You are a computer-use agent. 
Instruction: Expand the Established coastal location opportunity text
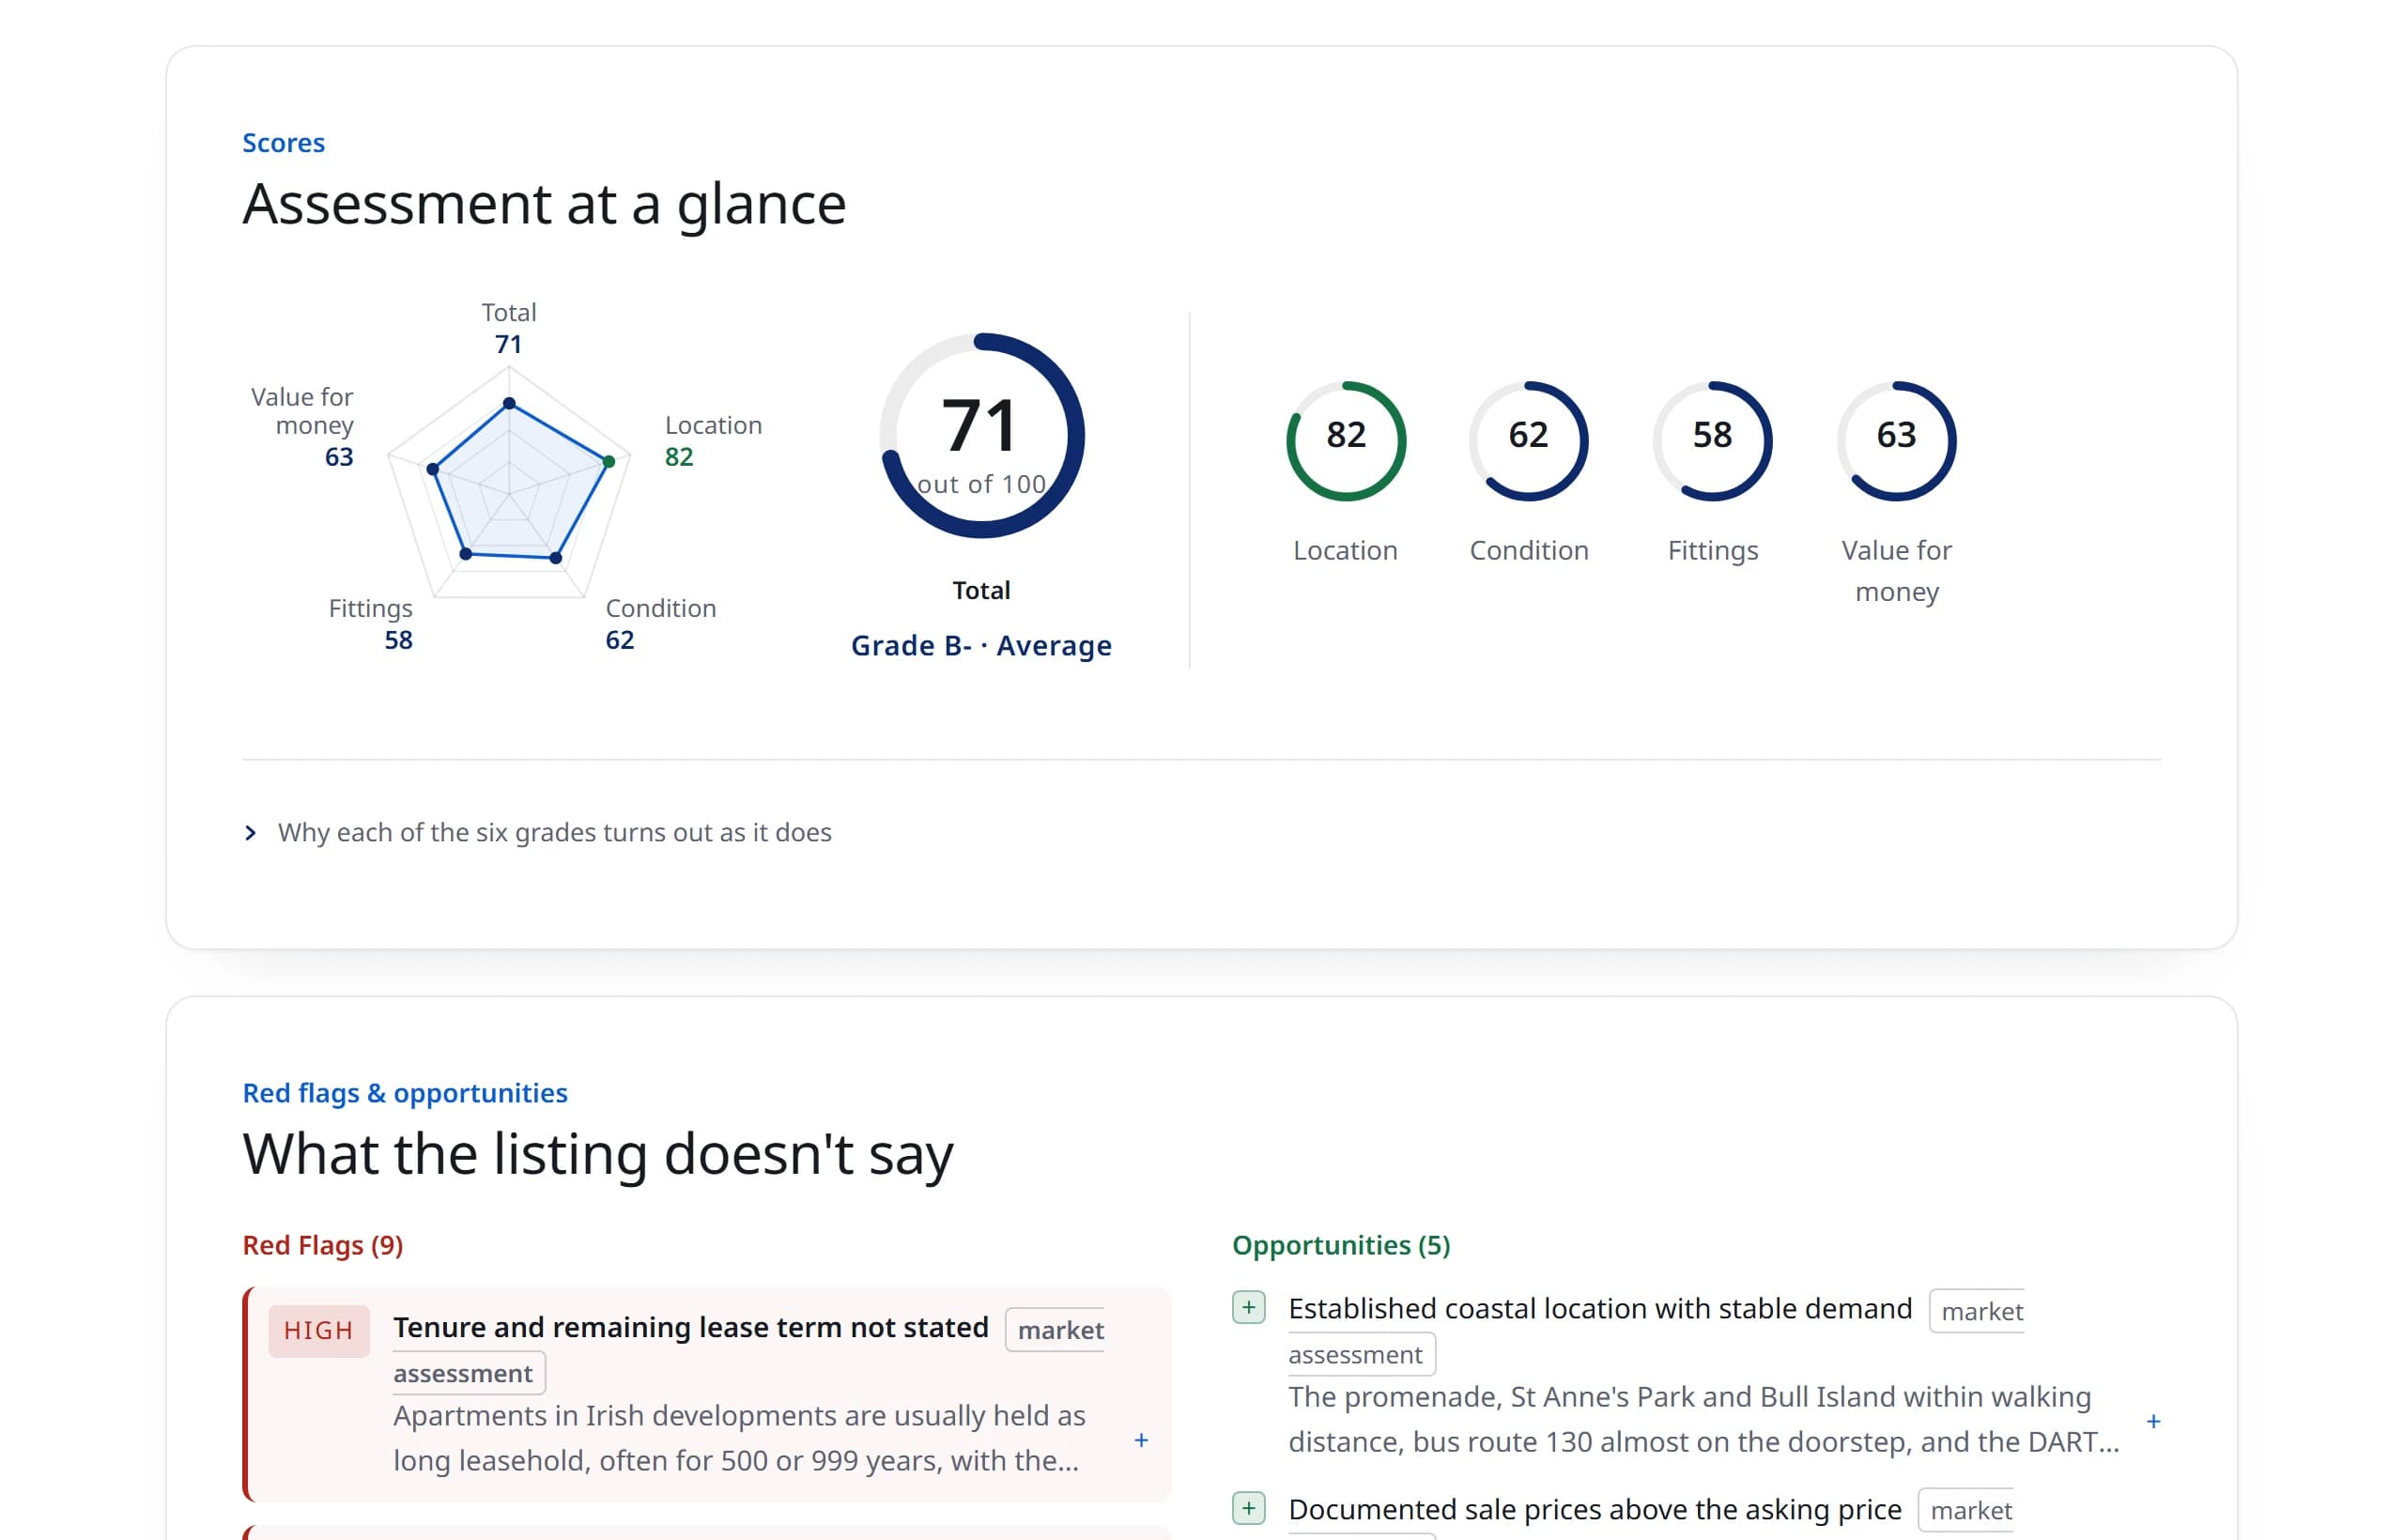(2153, 1421)
